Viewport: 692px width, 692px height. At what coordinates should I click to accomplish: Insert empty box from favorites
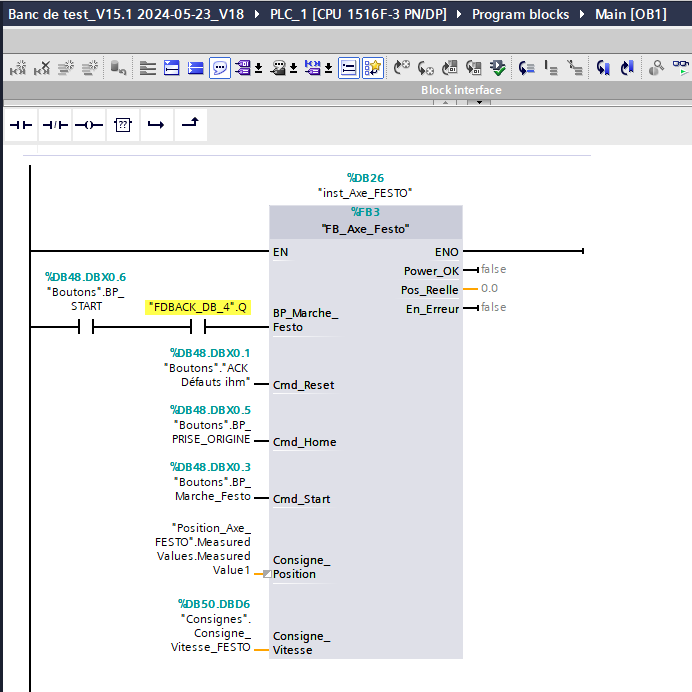pos(123,125)
